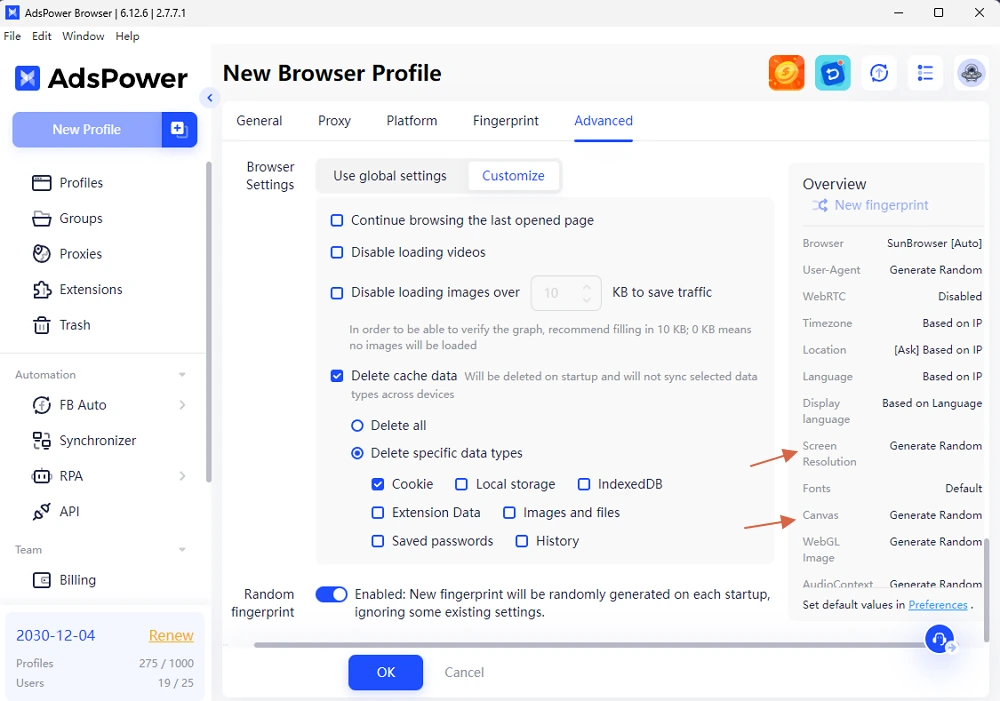The image size is (1000, 701).
Task: Open the Help menu
Action: tap(127, 36)
